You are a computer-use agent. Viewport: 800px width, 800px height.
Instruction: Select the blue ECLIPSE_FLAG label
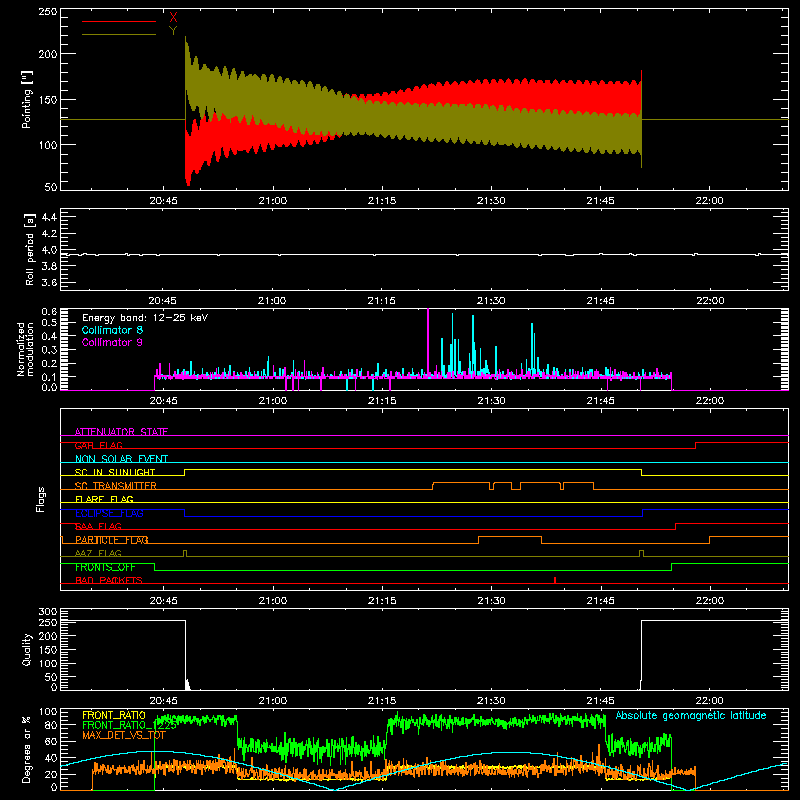pyautogui.click(x=109, y=513)
